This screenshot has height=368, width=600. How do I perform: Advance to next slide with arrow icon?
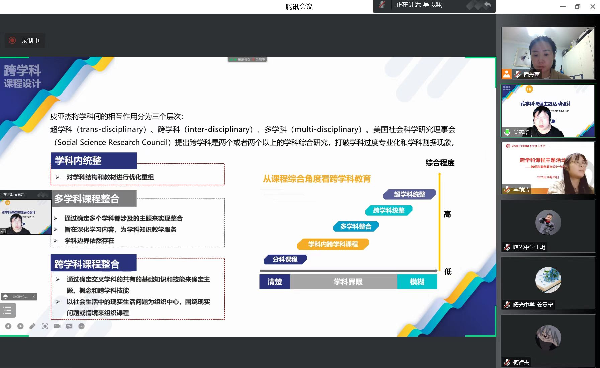20,326
